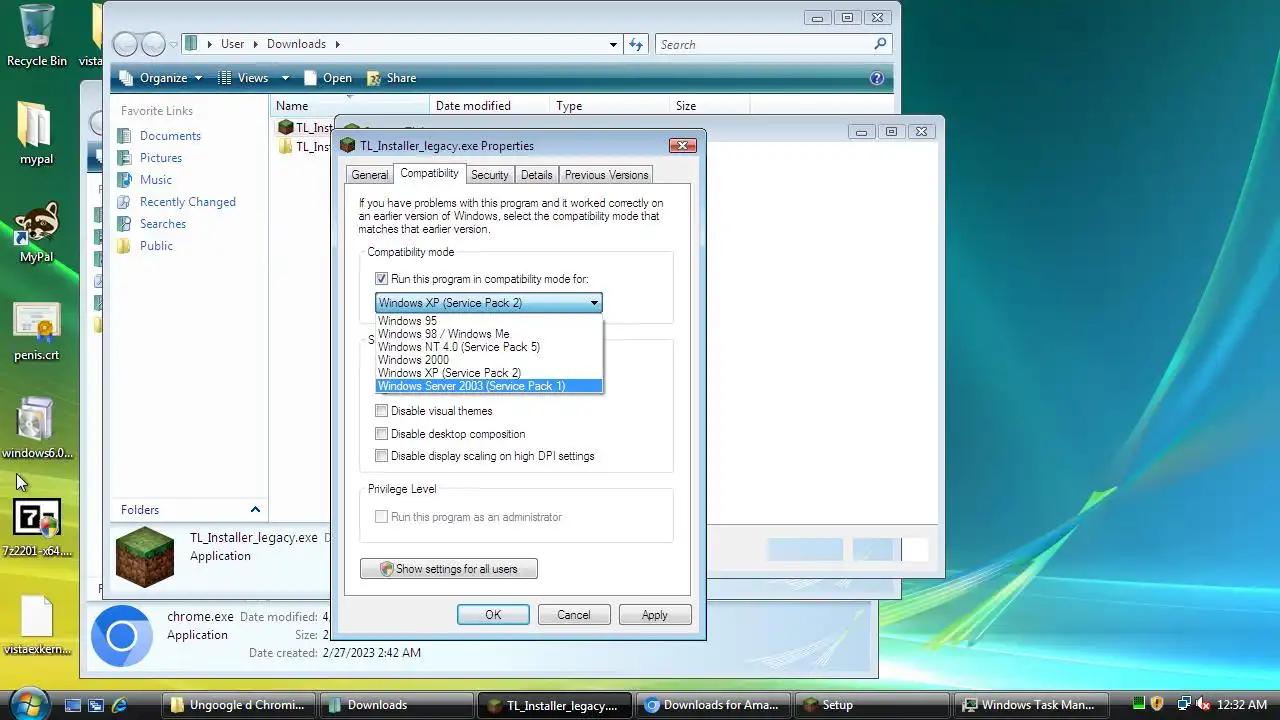Sort by Date modified column header
This screenshot has height=720, width=1280.
point(490,106)
